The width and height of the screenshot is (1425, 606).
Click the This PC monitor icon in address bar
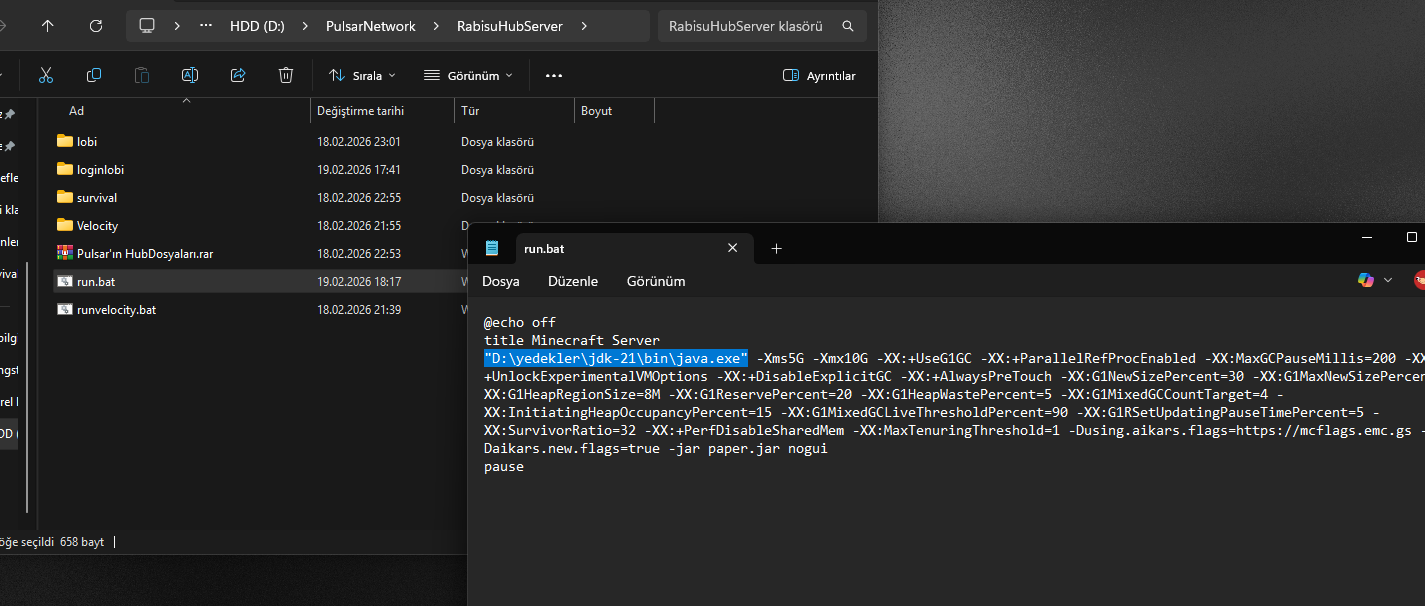(147, 26)
